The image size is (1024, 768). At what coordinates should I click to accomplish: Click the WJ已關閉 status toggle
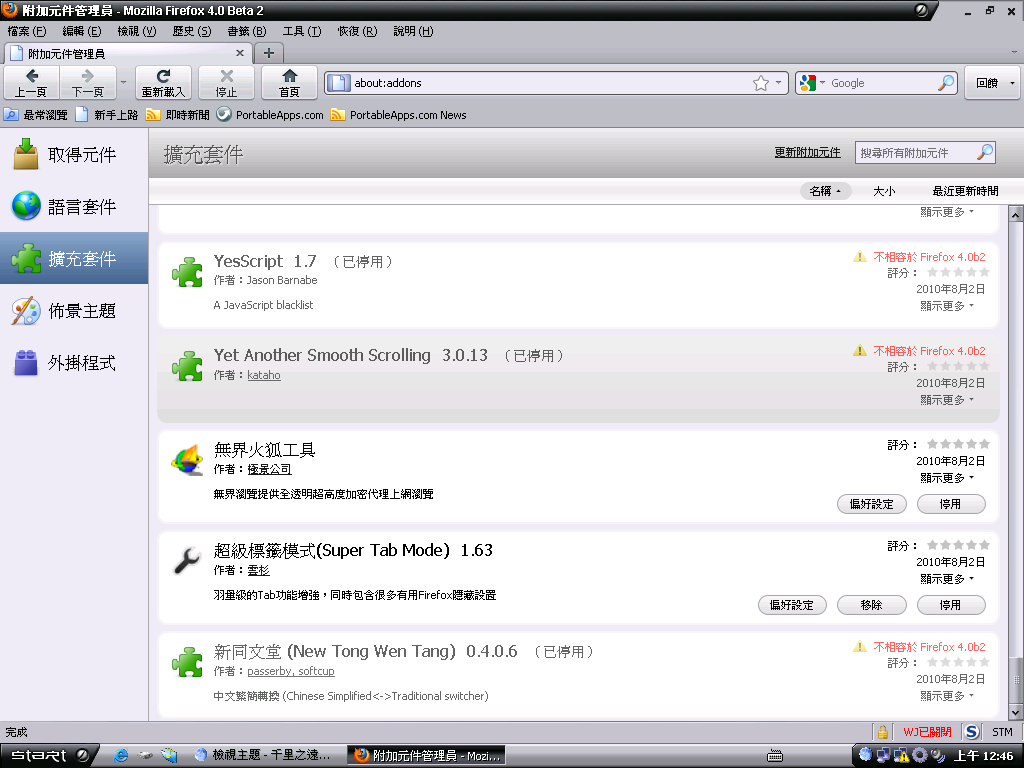click(927, 731)
